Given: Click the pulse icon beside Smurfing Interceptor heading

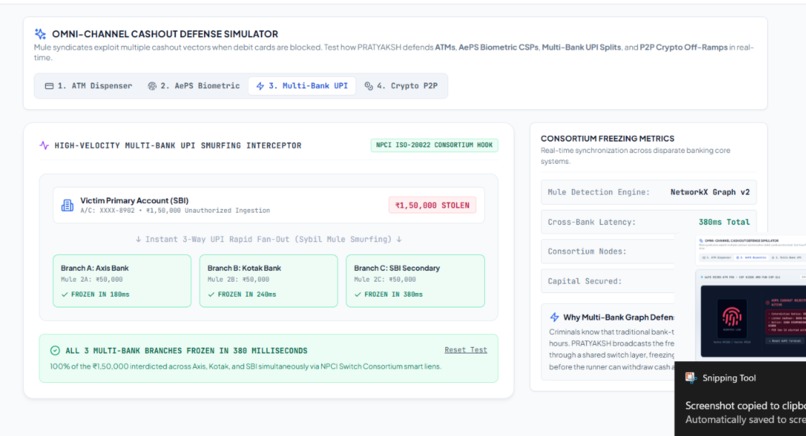Looking at the screenshot, I should click(44, 146).
